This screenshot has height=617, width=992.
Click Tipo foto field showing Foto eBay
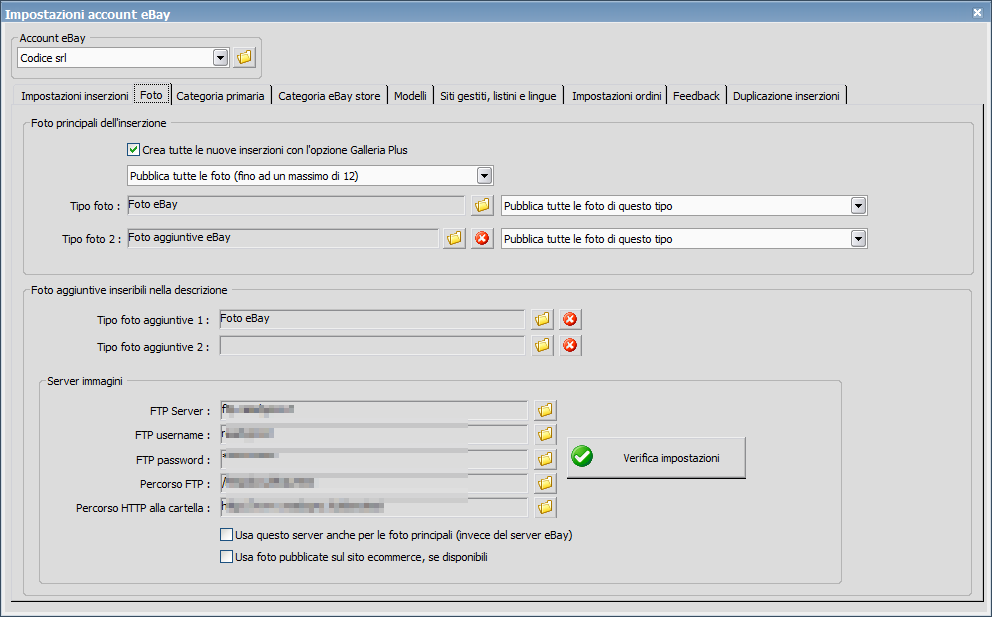pos(296,205)
